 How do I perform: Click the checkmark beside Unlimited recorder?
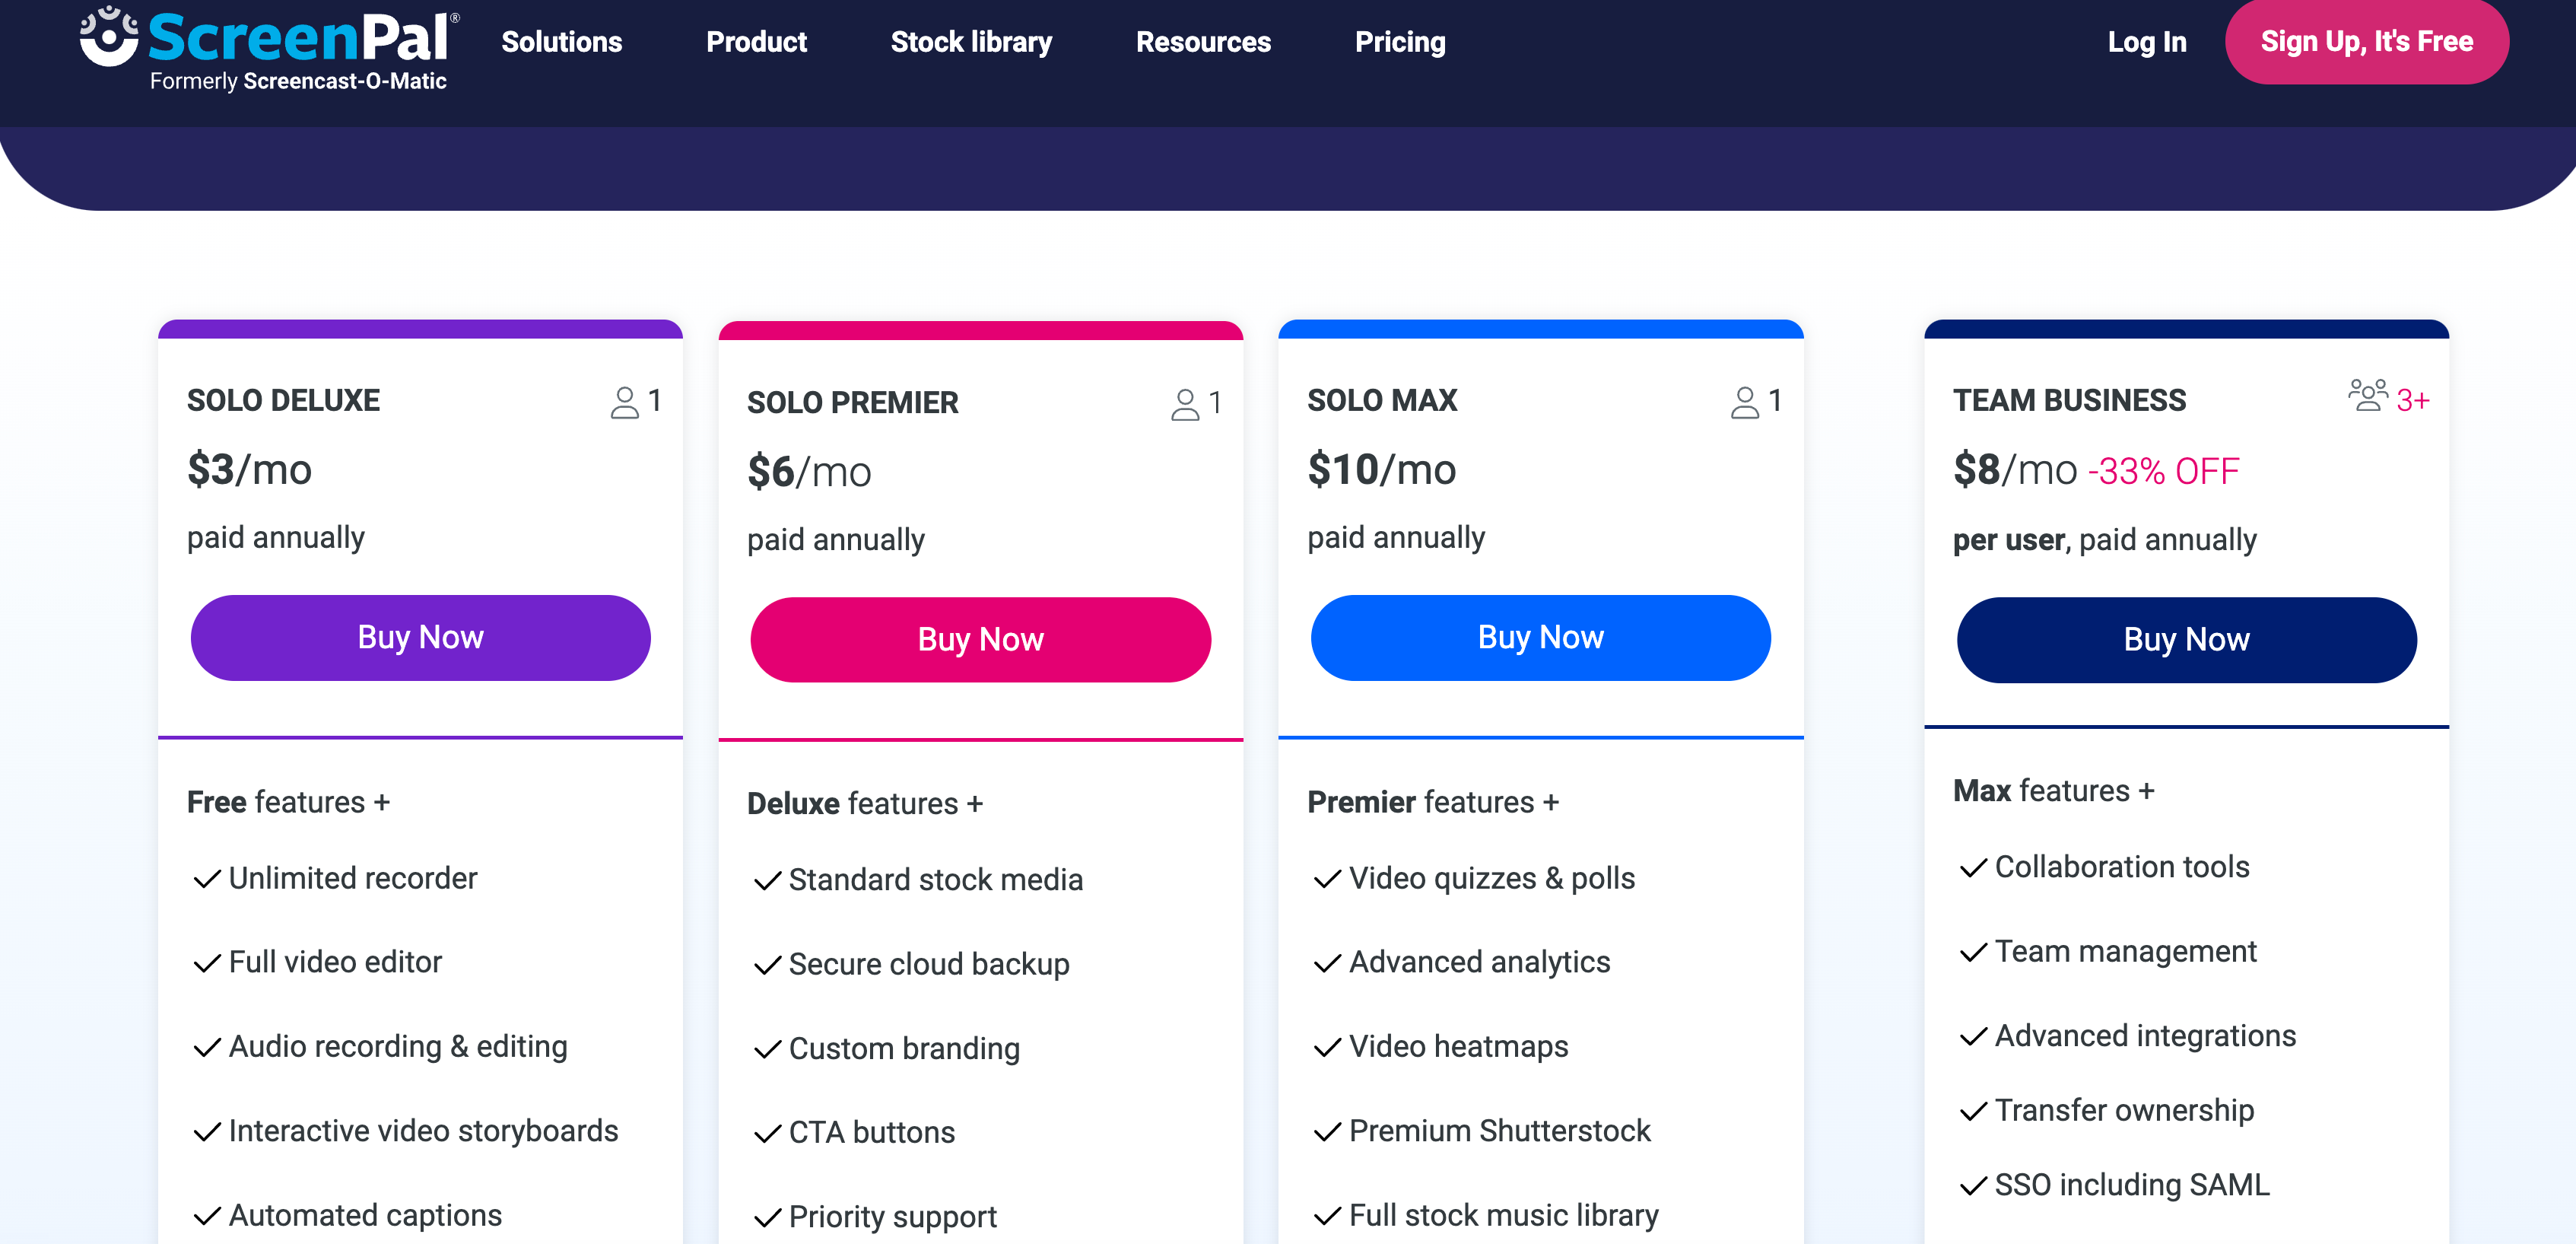[206, 879]
